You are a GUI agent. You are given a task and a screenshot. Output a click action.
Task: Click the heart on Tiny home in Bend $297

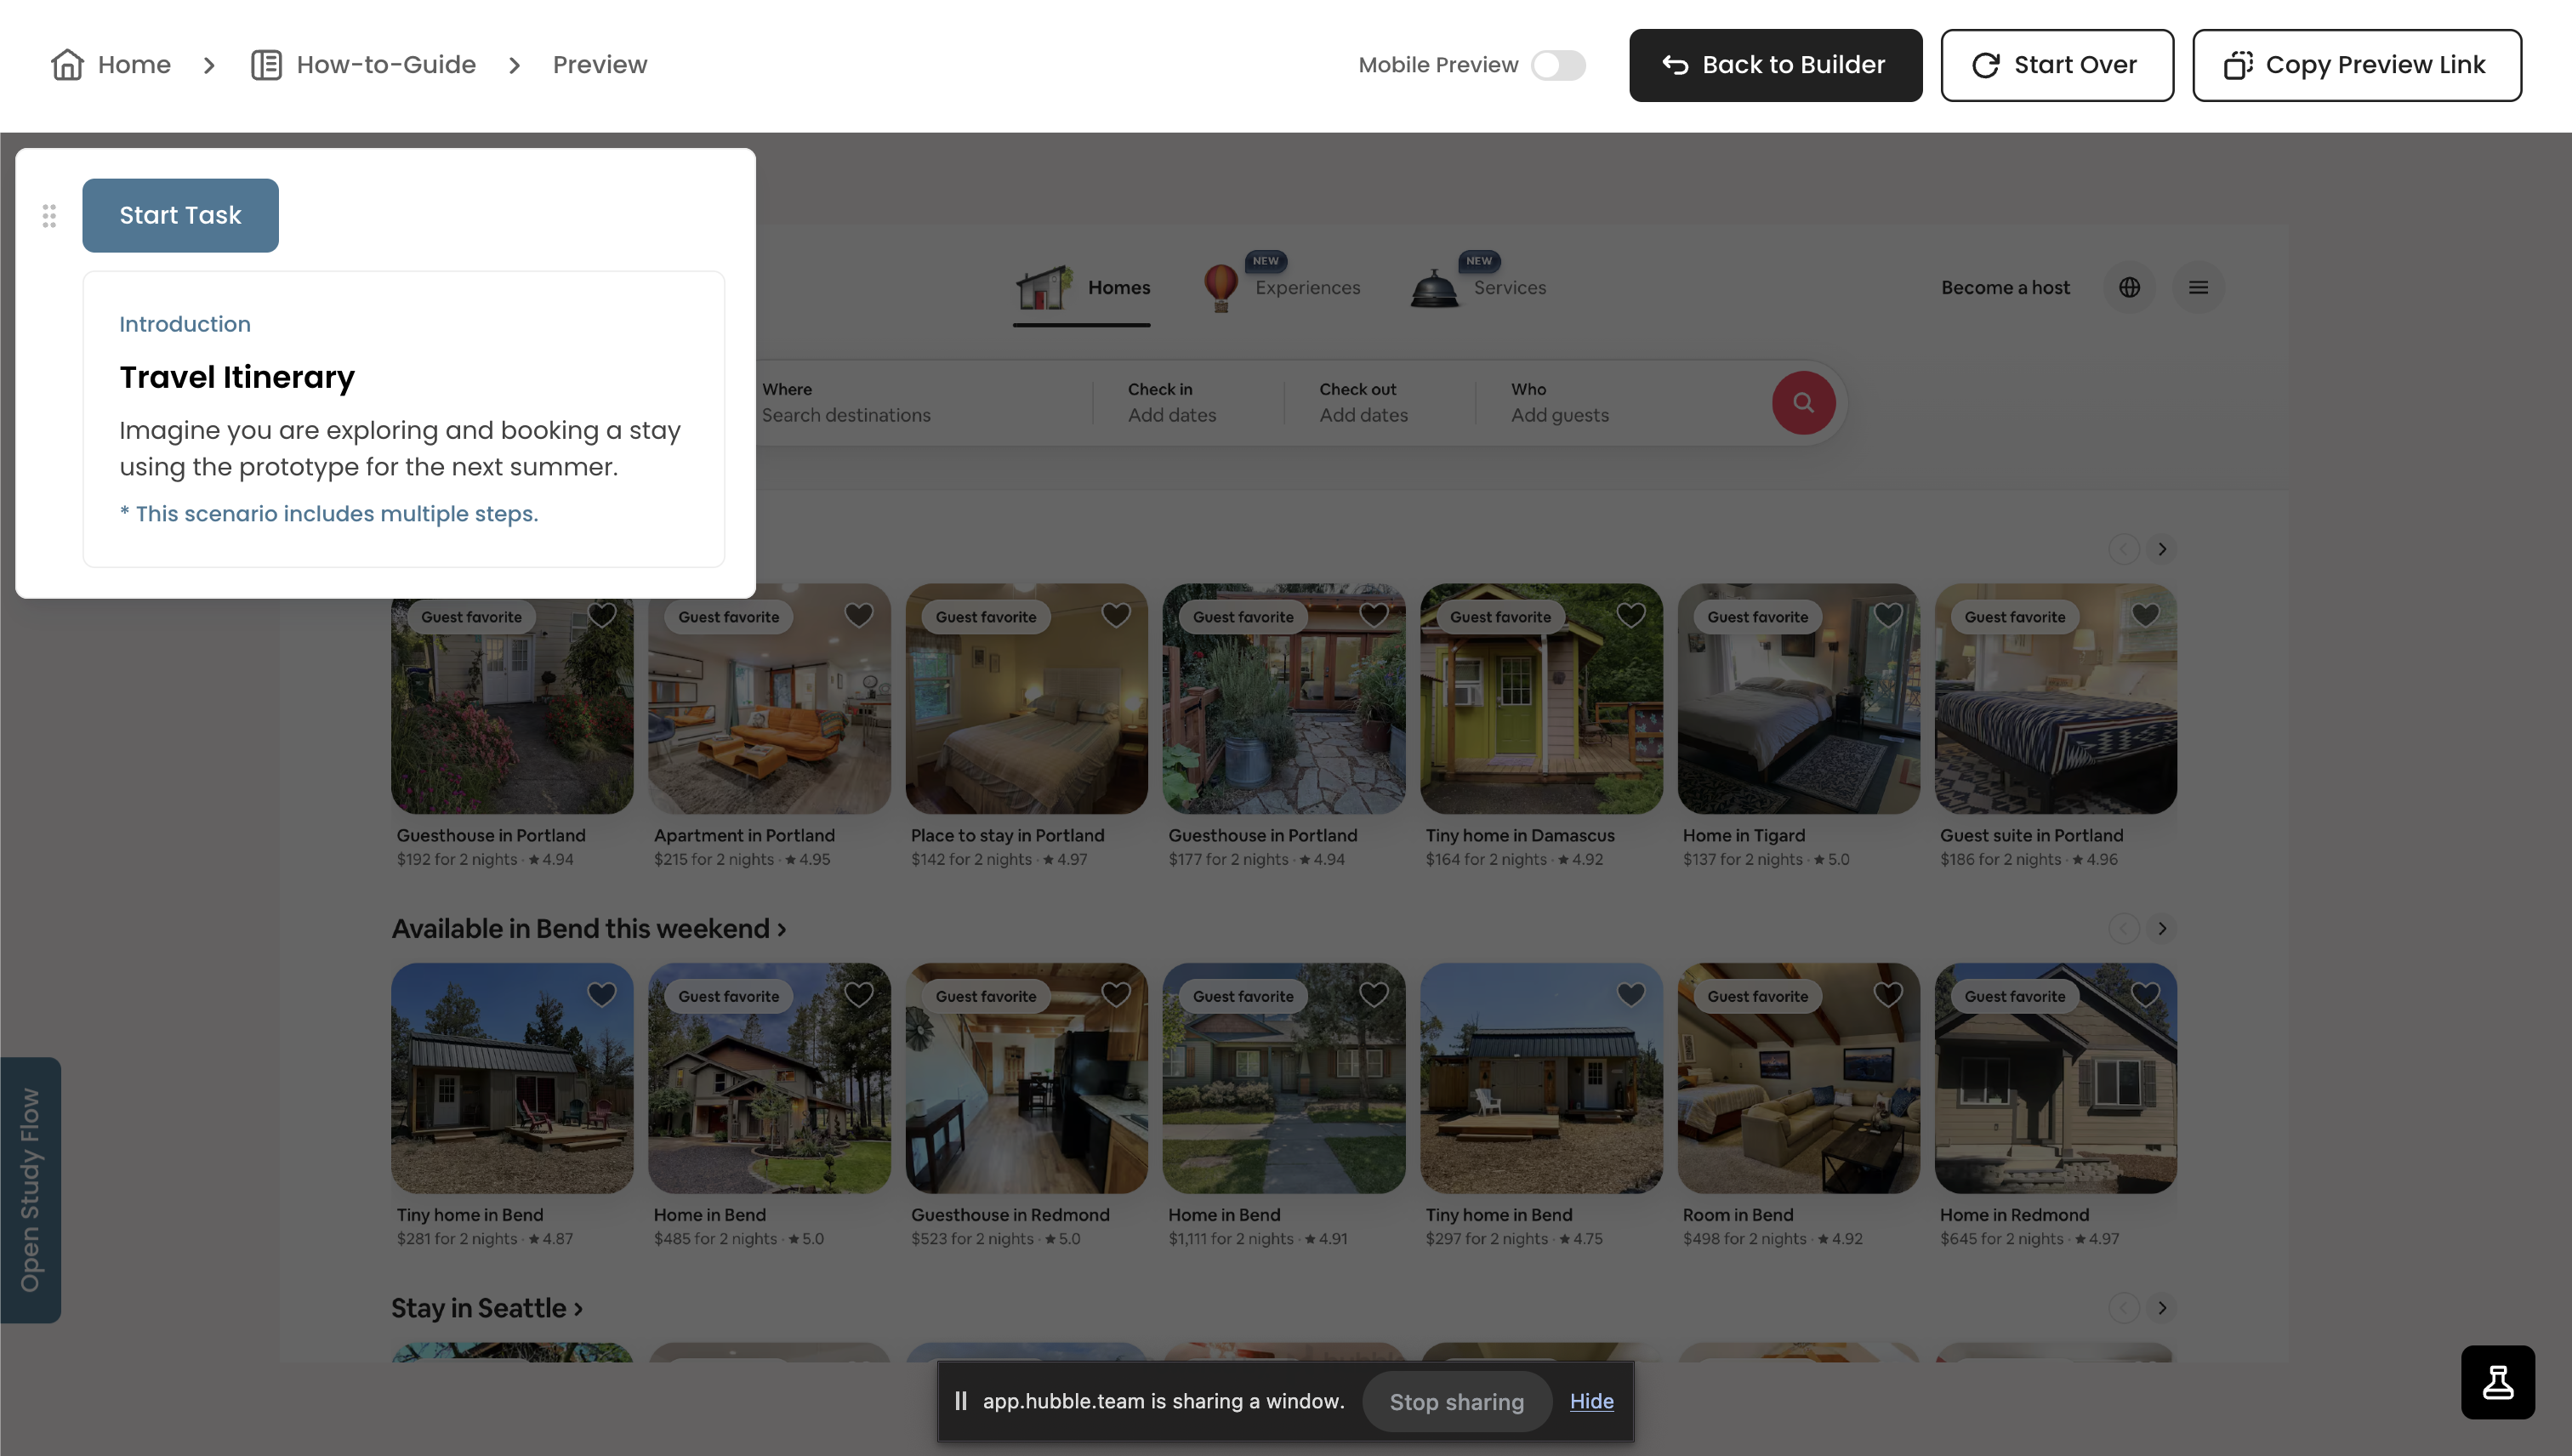tap(1631, 994)
